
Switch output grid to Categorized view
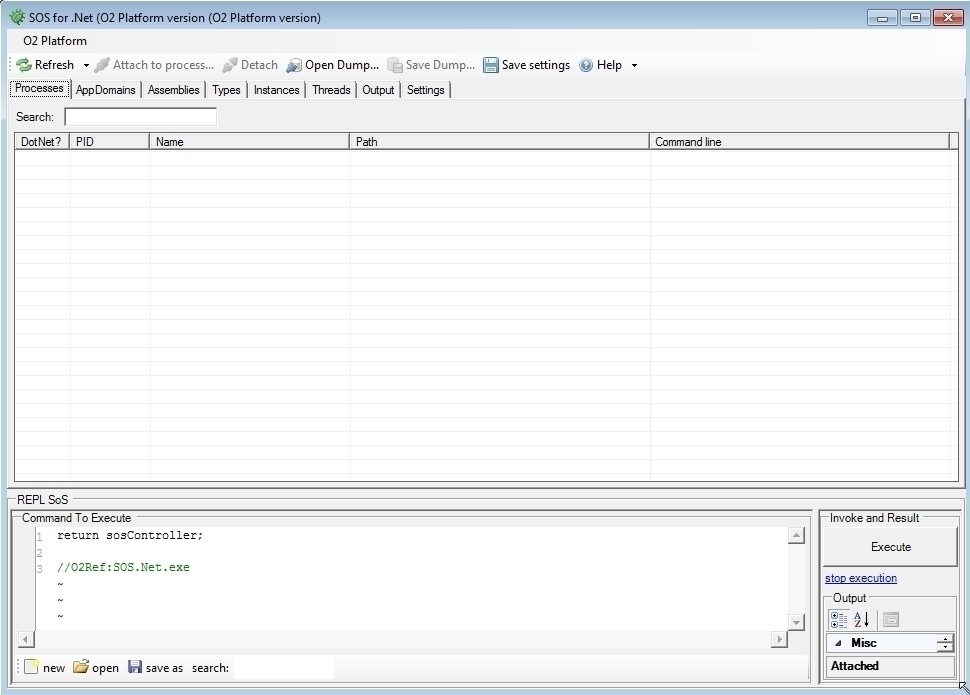(x=839, y=620)
